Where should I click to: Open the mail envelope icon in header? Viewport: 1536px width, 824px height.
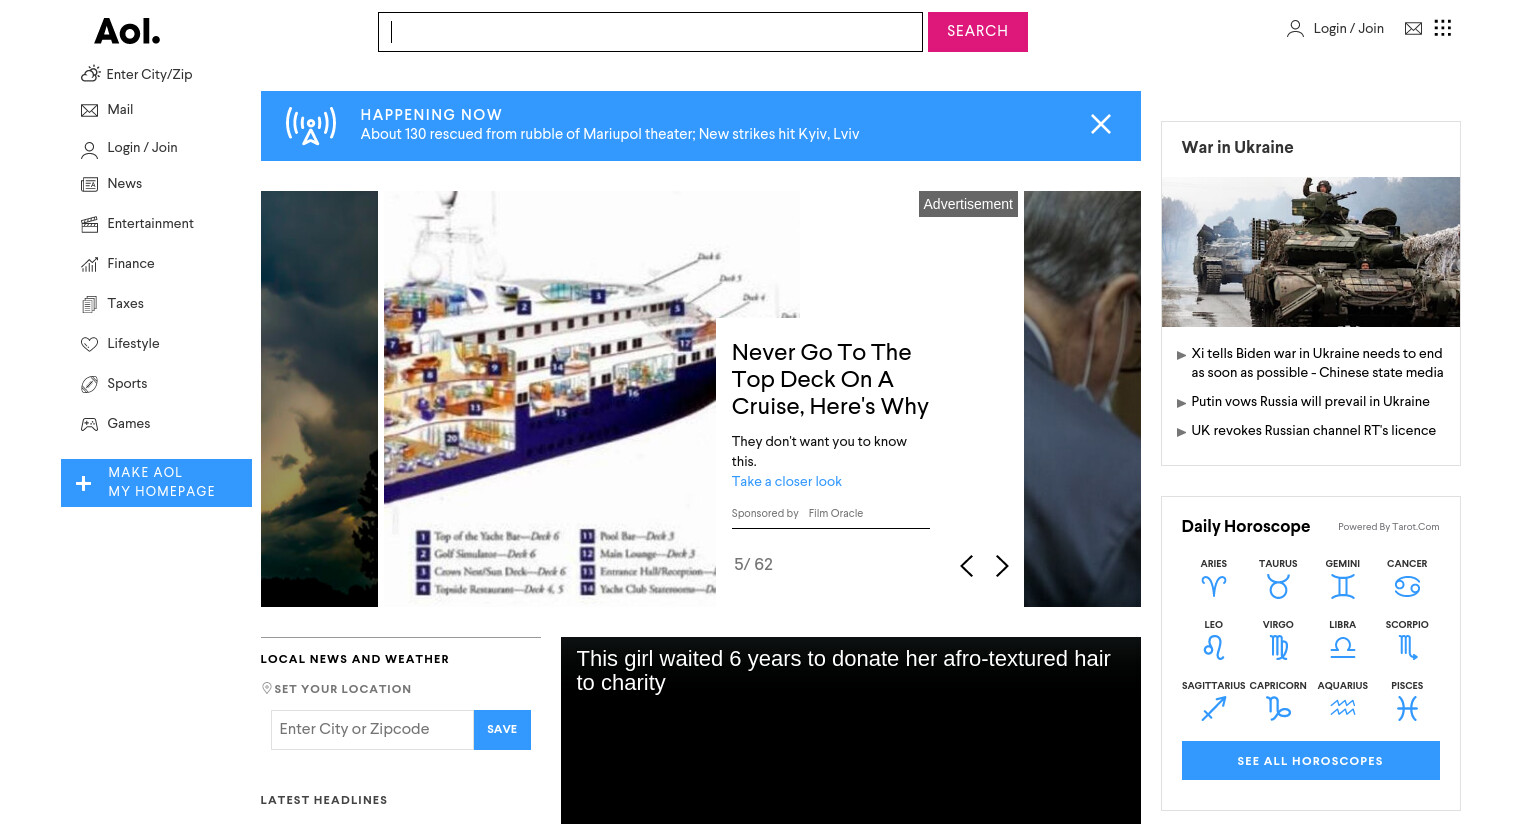1413,28
